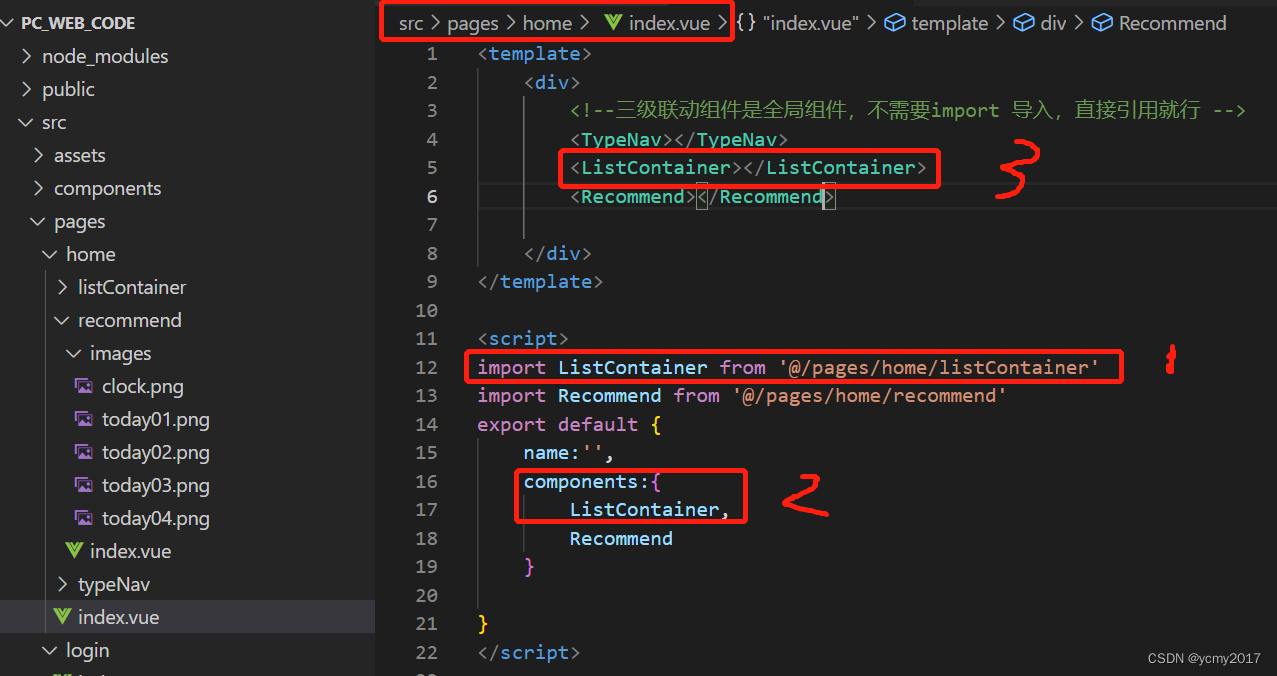Screen dimensions: 1277x676
Task: Click 'export default' on line 14
Action: (558, 424)
